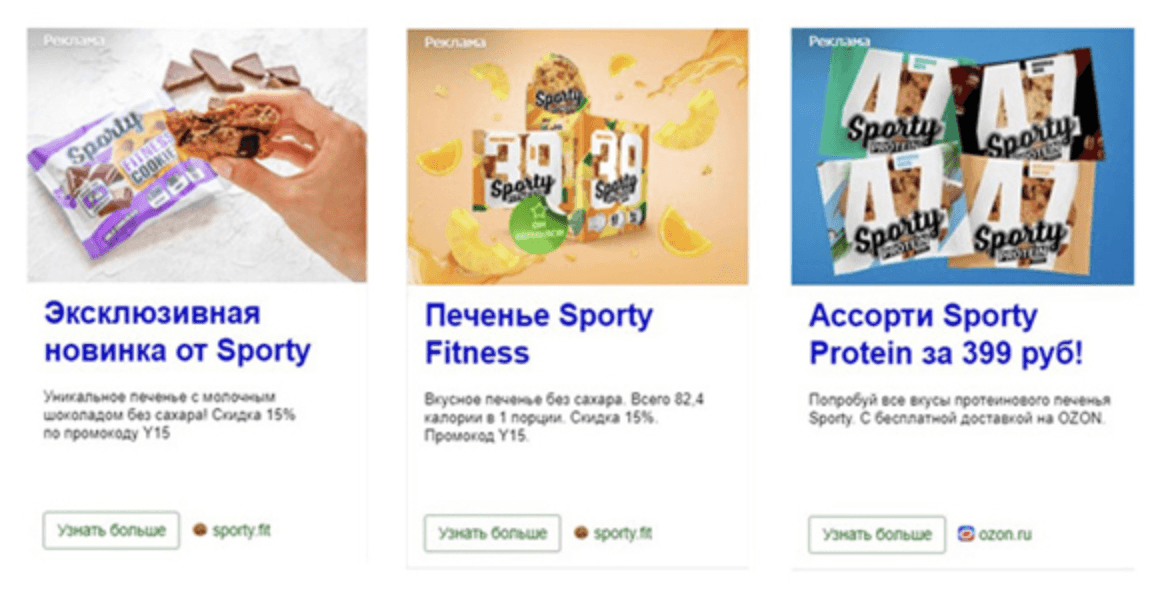Click the sporty.fit domain in middle ad
The image size is (1160, 590).
pyautogui.click(x=623, y=533)
